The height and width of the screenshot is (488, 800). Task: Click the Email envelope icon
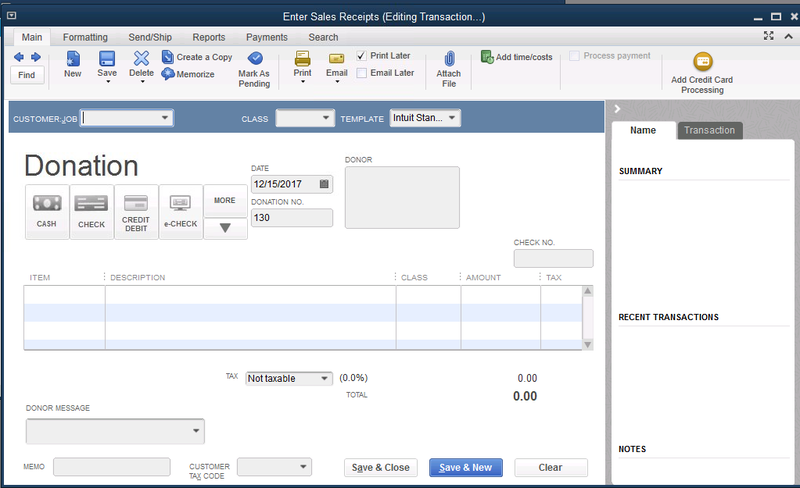click(x=337, y=59)
